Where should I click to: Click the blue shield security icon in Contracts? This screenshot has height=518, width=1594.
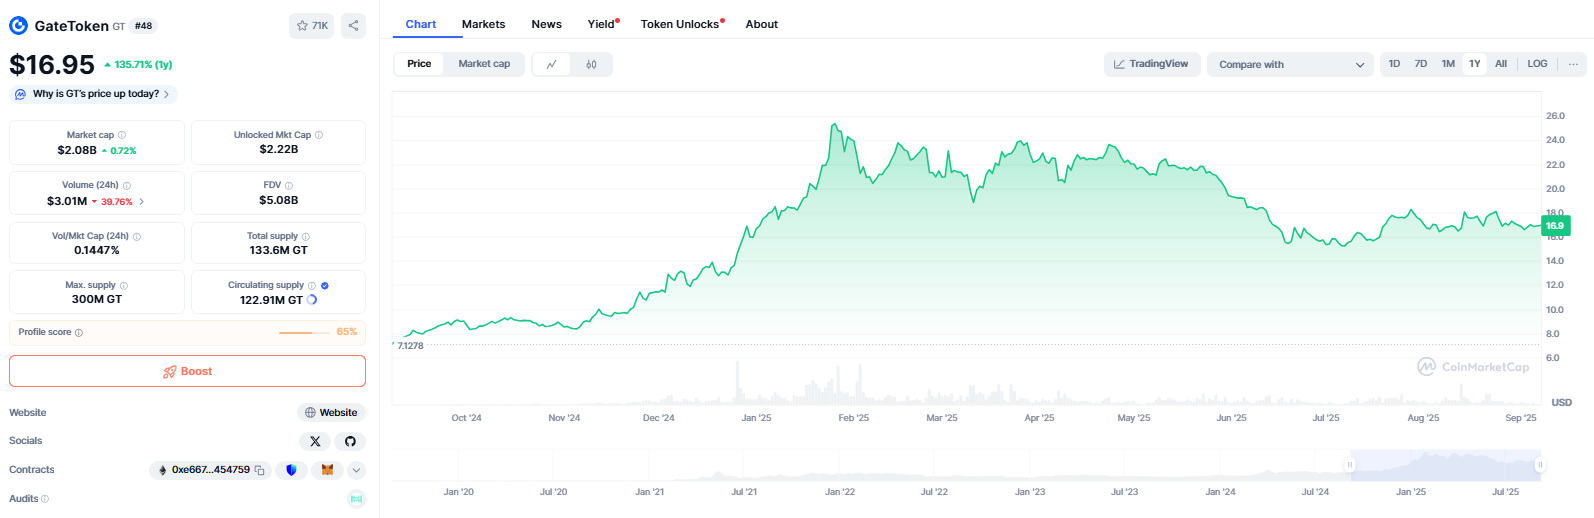[x=291, y=470]
